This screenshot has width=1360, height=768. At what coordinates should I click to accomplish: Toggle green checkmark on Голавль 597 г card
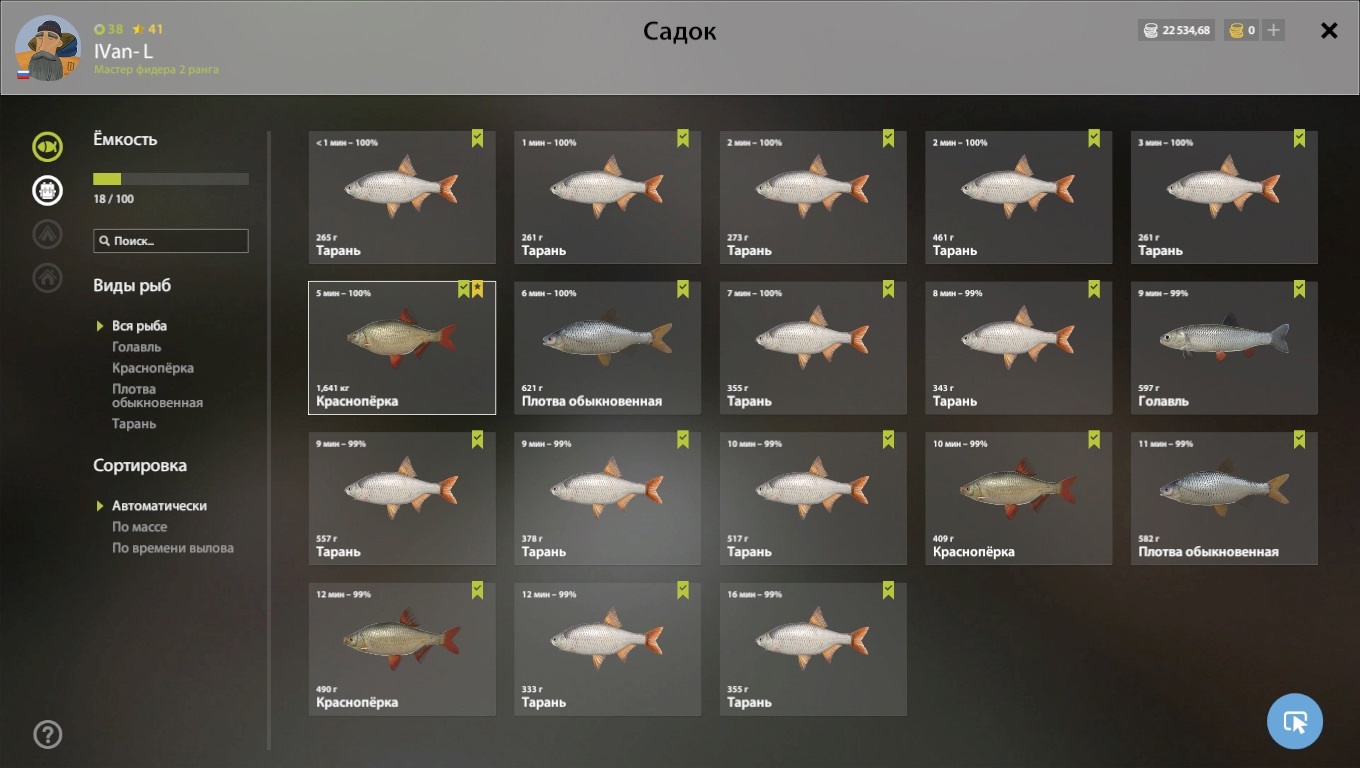click(1300, 289)
